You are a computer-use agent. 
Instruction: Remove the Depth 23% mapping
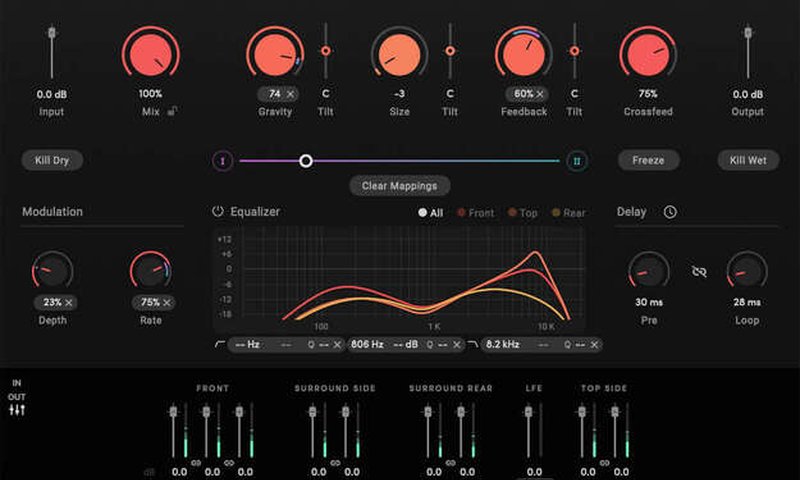(x=70, y=302)
